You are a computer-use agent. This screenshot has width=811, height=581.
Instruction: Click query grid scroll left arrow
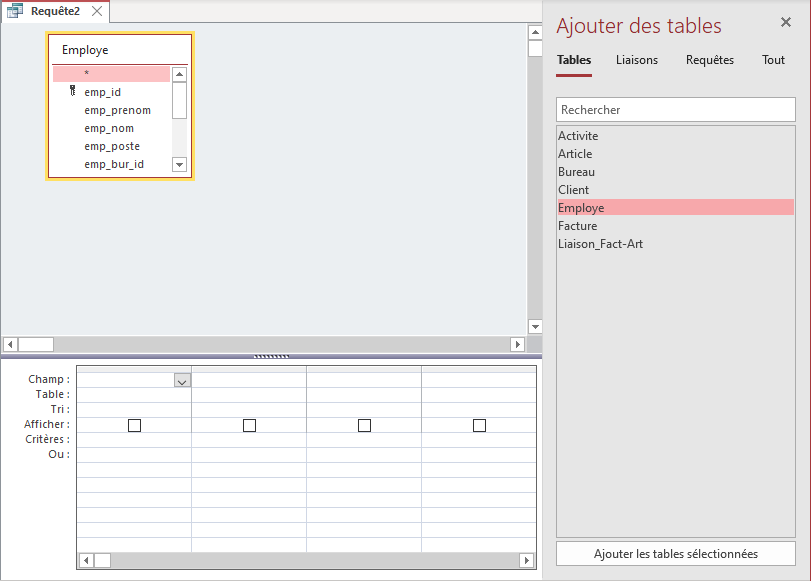[x=86, y=561]
